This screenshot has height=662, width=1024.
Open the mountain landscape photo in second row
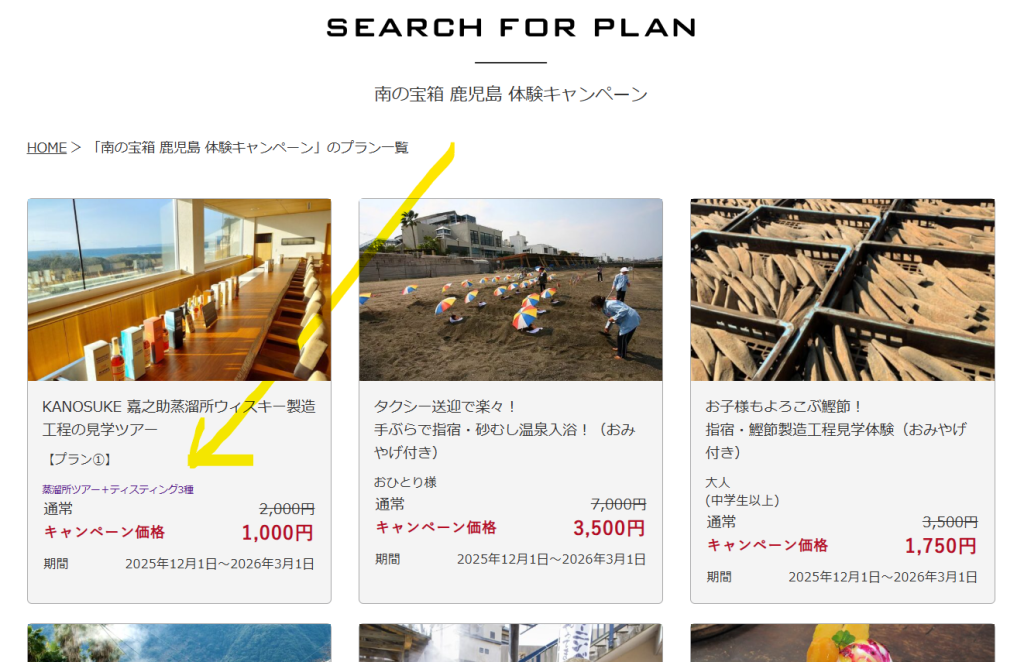(x=179, y=643)
